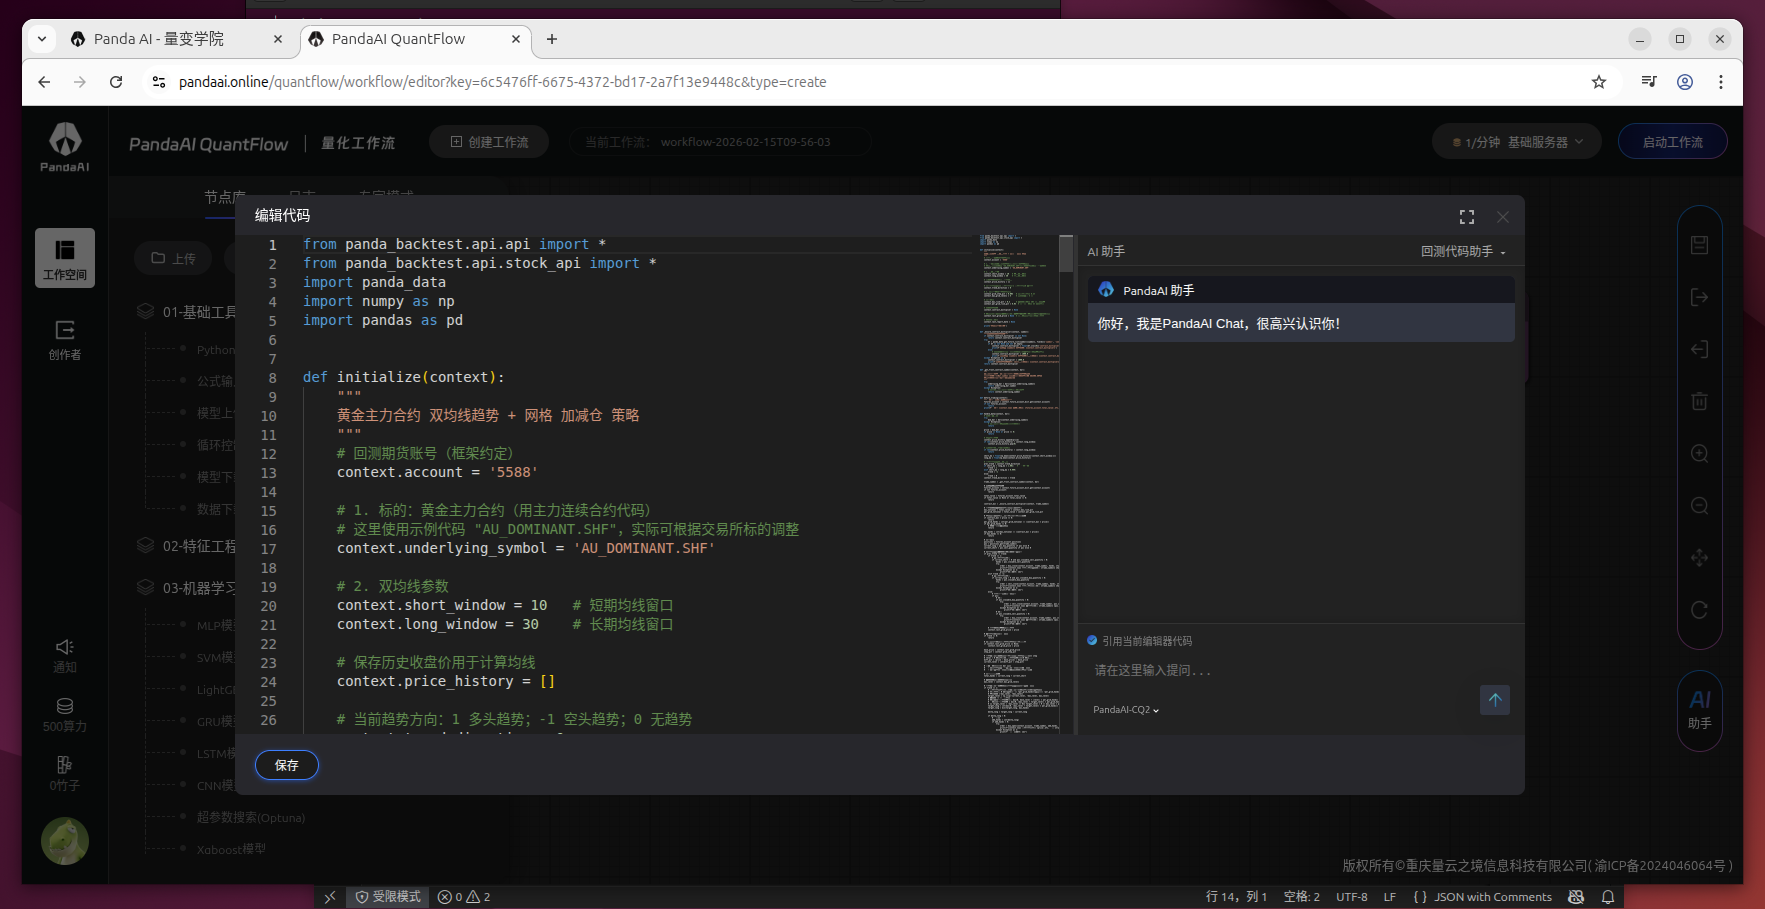Zoom in on the workflow canvas

coord(1699,453)
